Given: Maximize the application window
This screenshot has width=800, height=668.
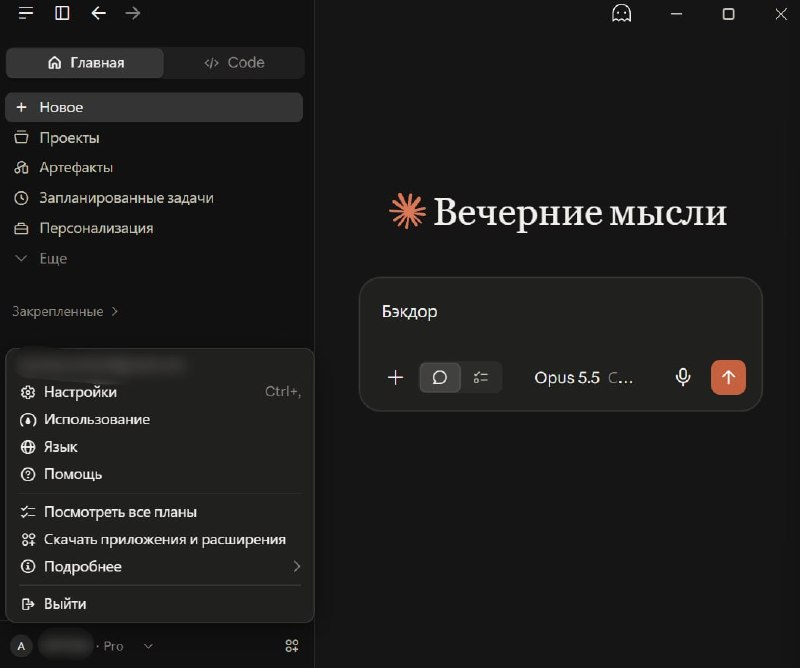Looking at the screenshot, I should [729, 14].
